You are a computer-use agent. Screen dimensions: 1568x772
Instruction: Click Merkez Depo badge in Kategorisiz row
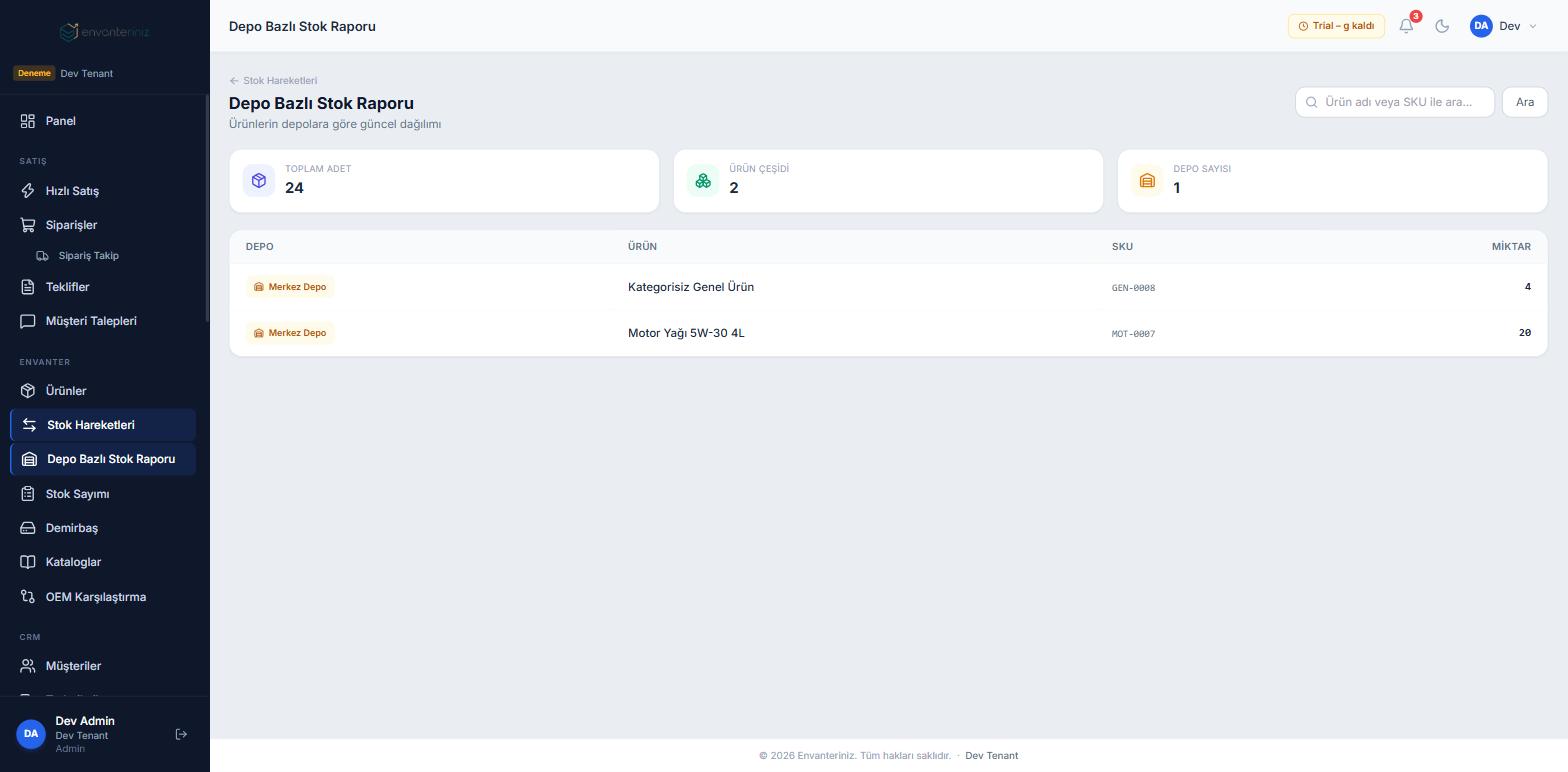[290, 287]
